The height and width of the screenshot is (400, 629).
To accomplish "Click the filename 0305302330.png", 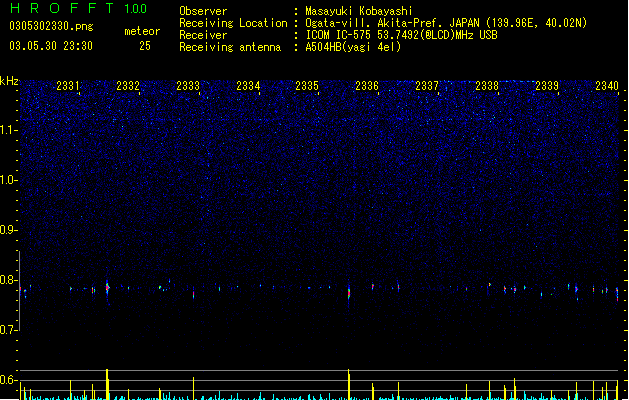I will coord(51,26).
